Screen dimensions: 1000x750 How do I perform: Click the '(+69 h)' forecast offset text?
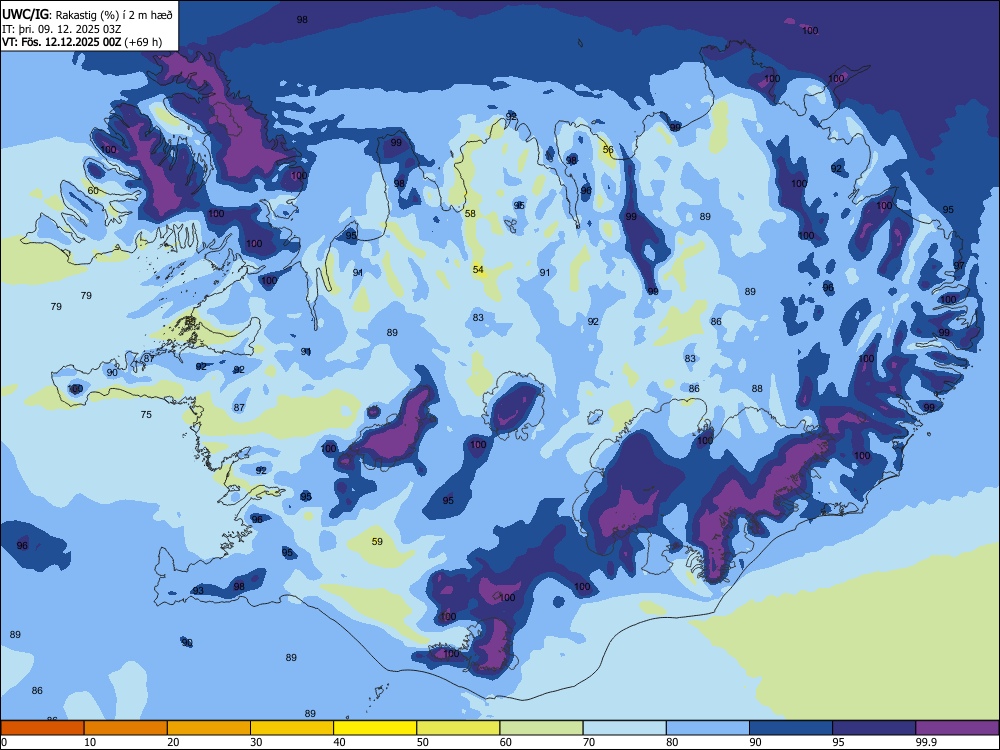pyautogui.click(x=143, y=42)
